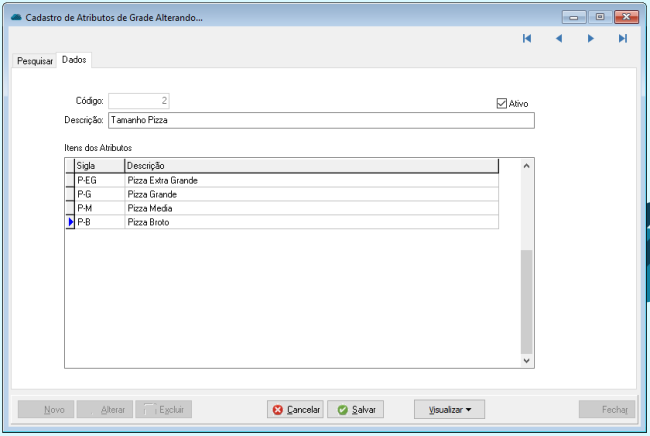Click the blue row indicator beside P-B
This screenshot has height=436, width=650.
(70, 222)
